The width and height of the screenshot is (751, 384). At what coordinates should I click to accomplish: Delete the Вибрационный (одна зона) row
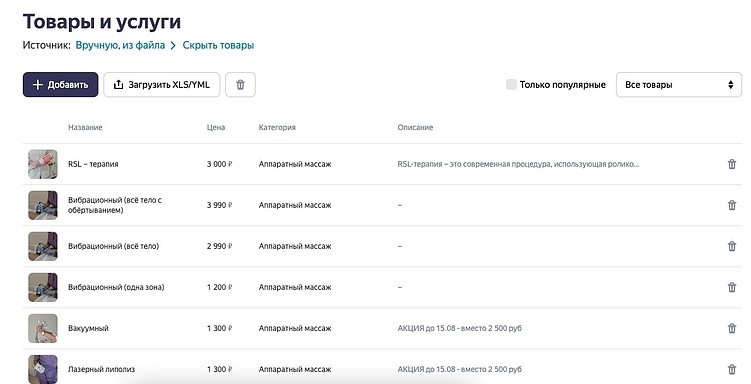pos(732,287)
